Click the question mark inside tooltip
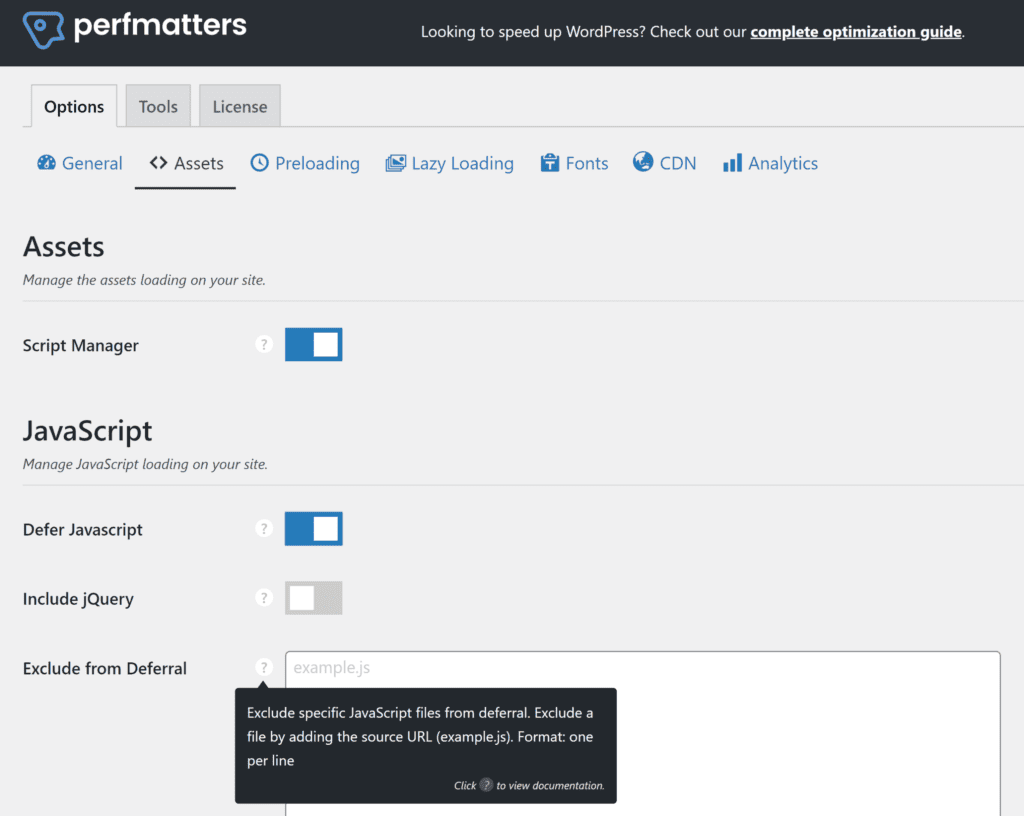 (486, 785)
